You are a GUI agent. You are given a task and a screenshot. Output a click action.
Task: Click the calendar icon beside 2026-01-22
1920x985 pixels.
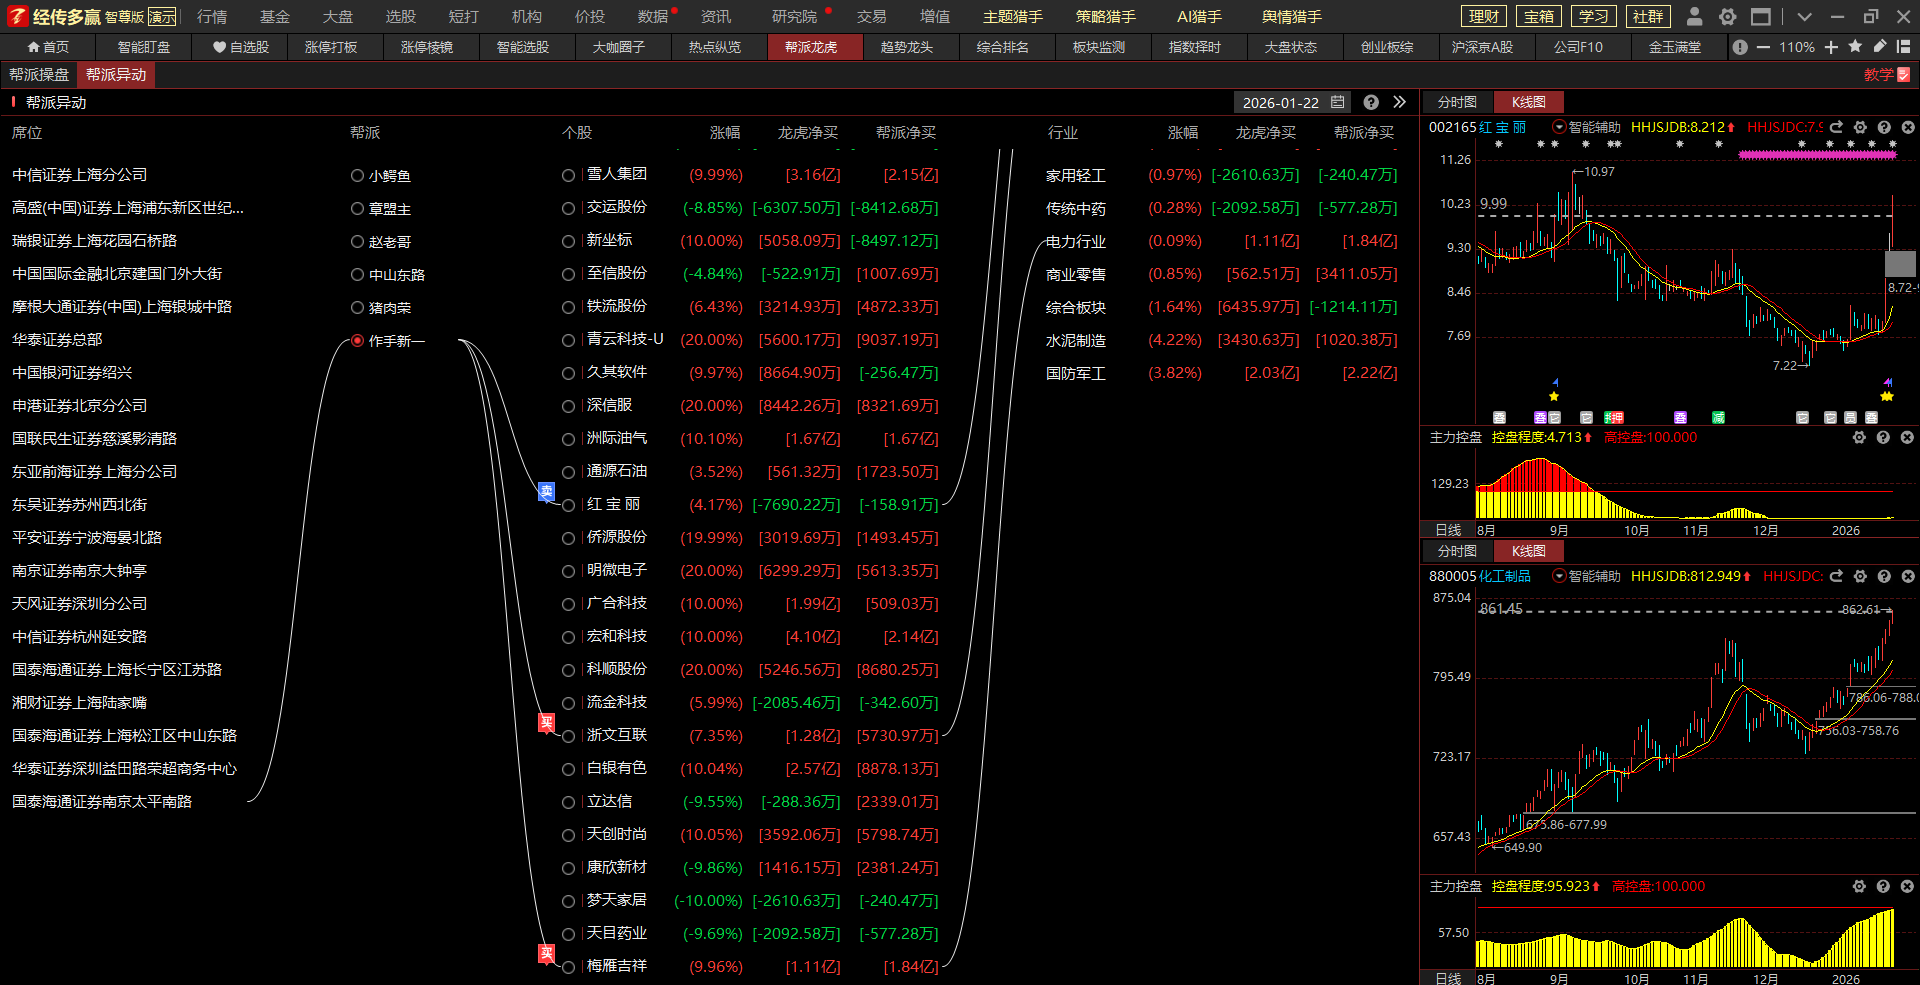(1338, 102)
